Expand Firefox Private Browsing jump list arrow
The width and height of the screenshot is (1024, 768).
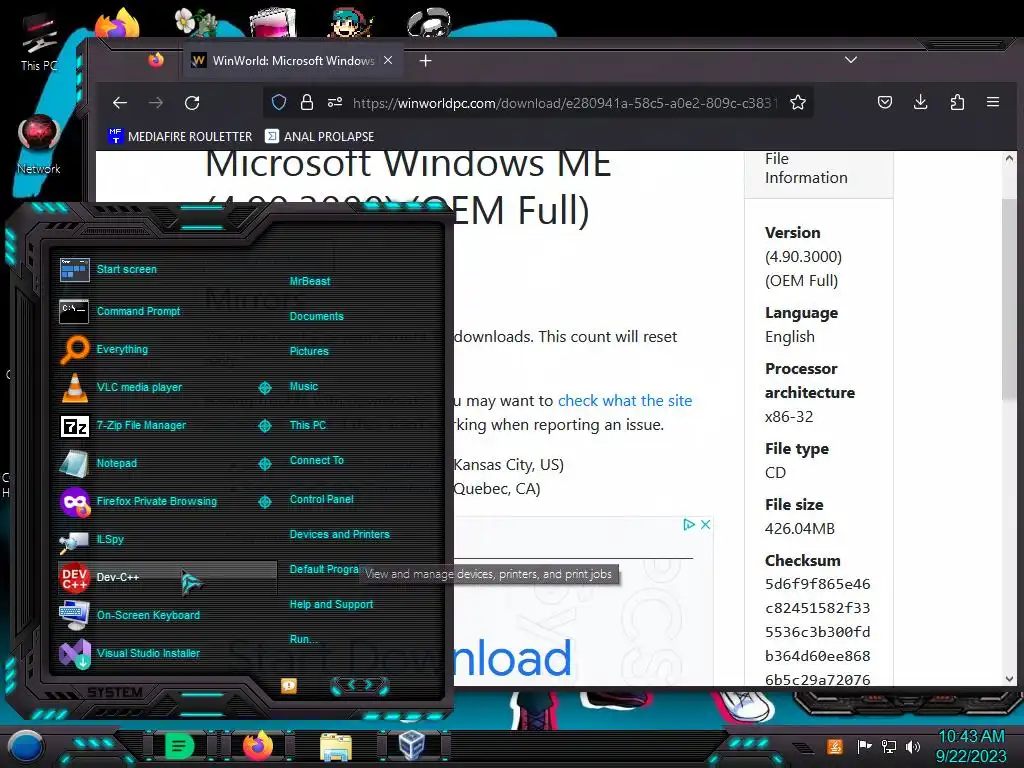(265, 502)
